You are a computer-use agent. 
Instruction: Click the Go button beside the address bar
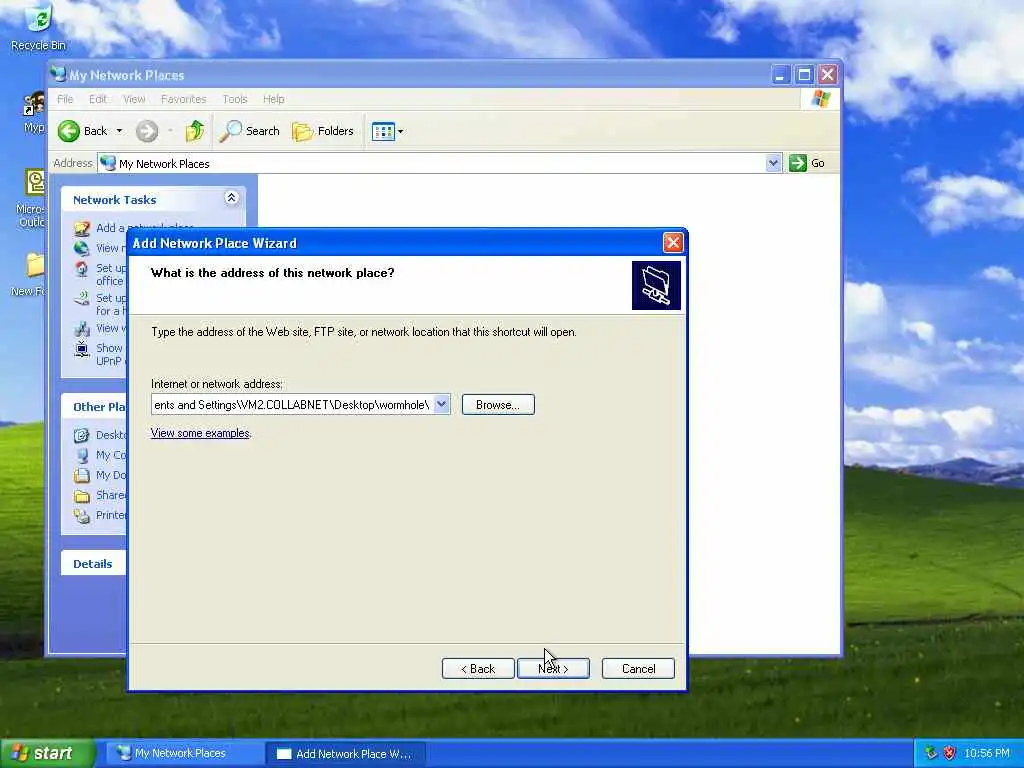[x=807, y=163]
